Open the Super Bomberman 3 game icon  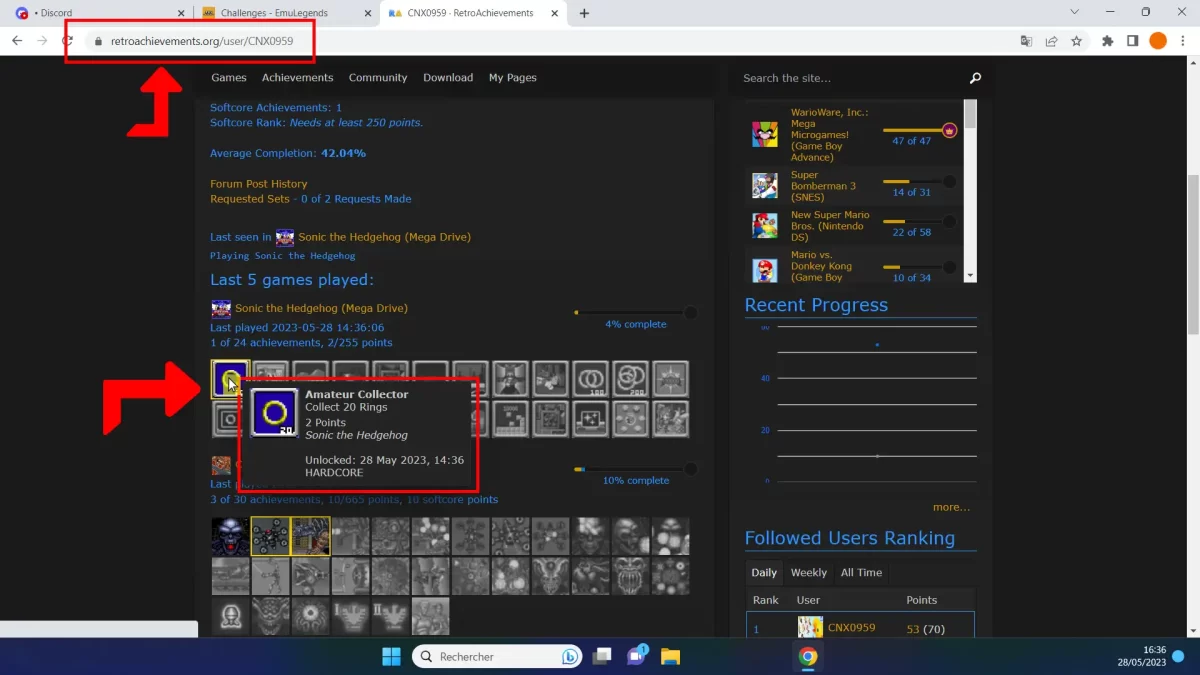(765, 185)
